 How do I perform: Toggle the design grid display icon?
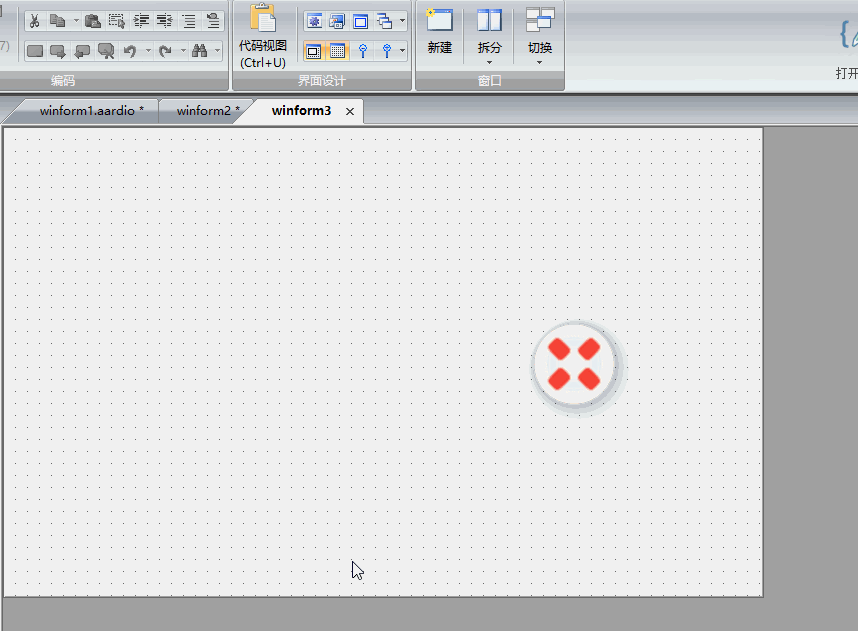(x=338, y=51)
